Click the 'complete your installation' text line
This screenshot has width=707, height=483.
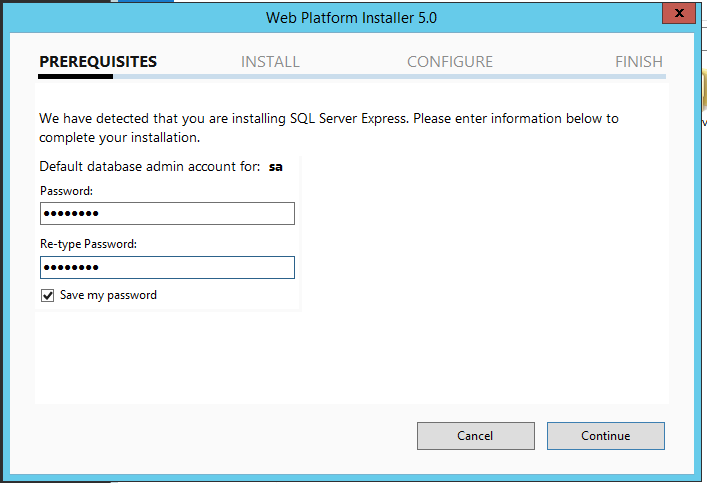click(x=120, y=137)
